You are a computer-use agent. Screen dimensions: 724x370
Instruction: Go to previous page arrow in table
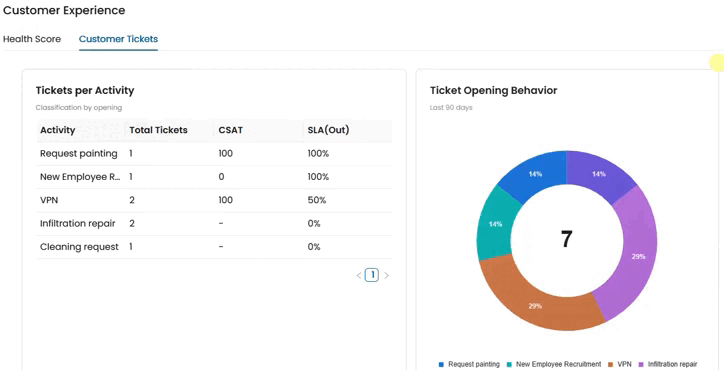pos(359,276)
